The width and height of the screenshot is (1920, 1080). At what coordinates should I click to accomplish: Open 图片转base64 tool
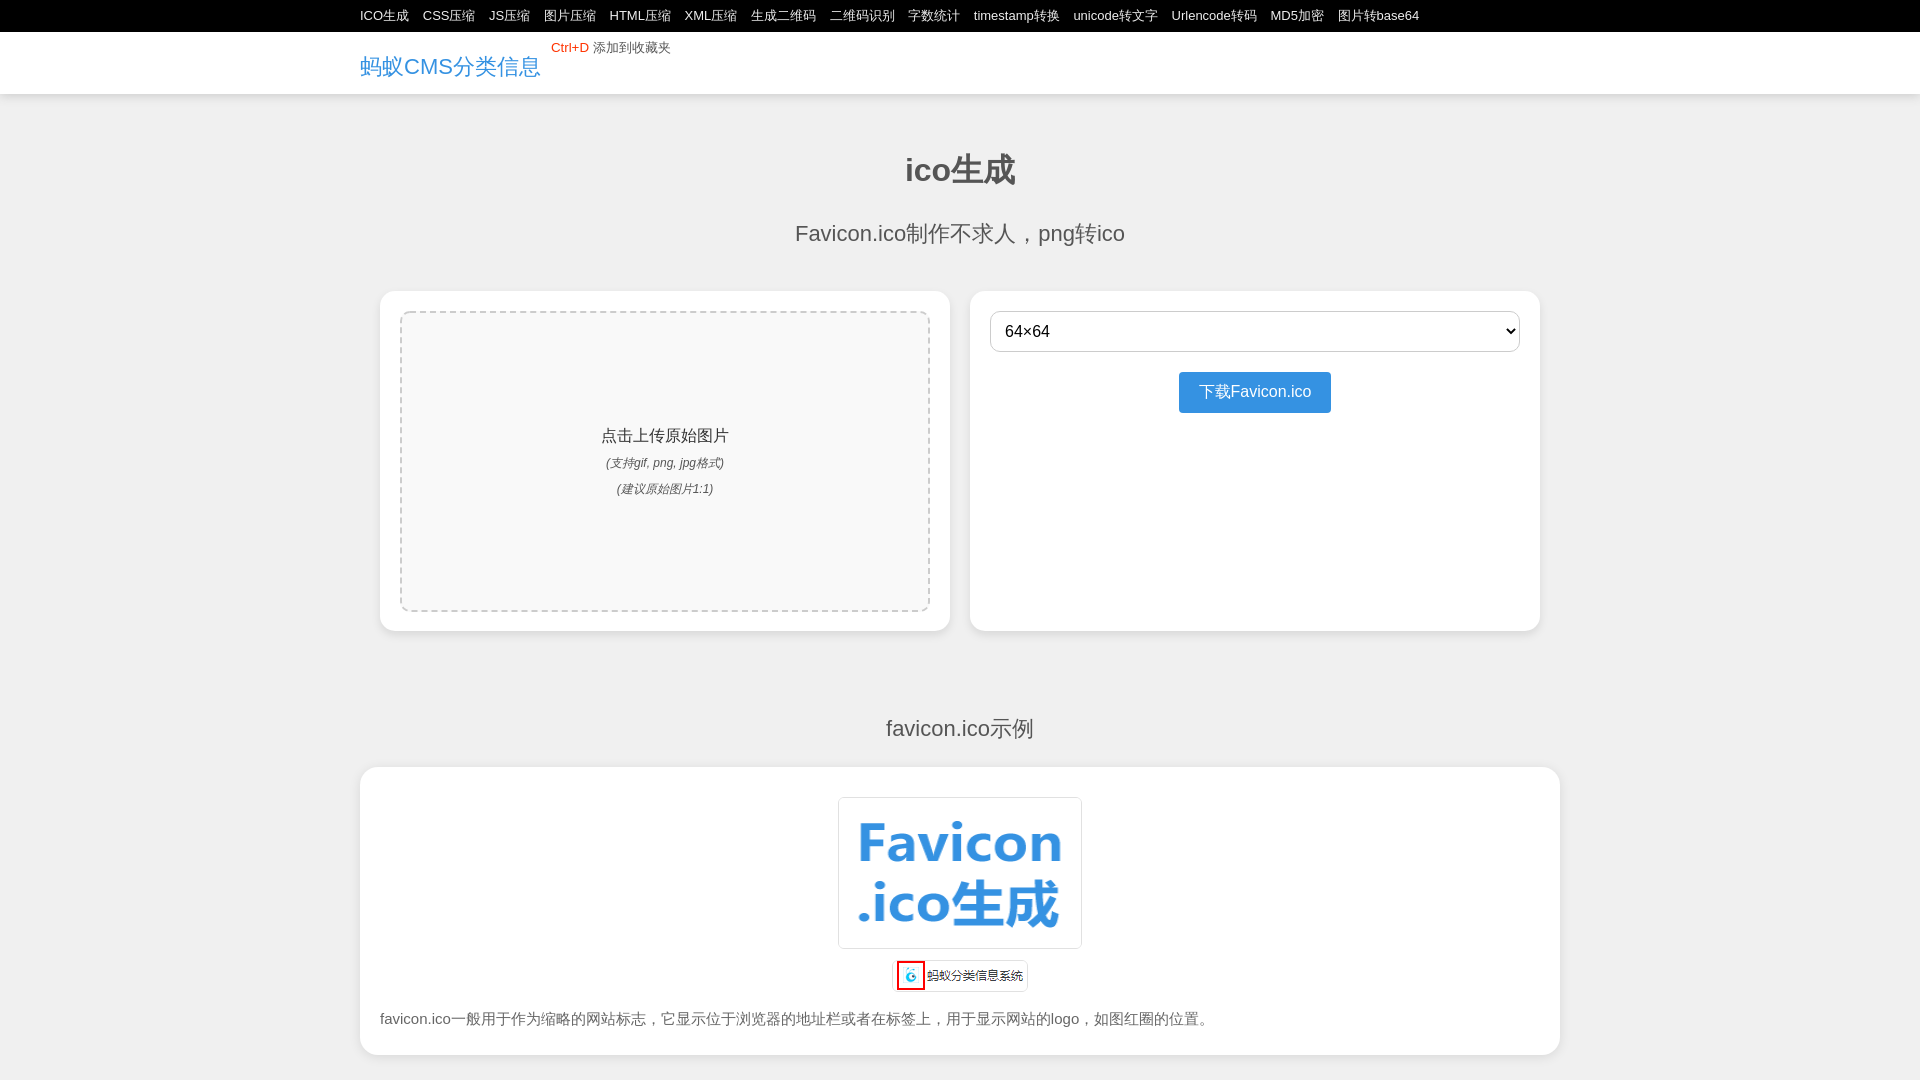tap(1378, 16)
